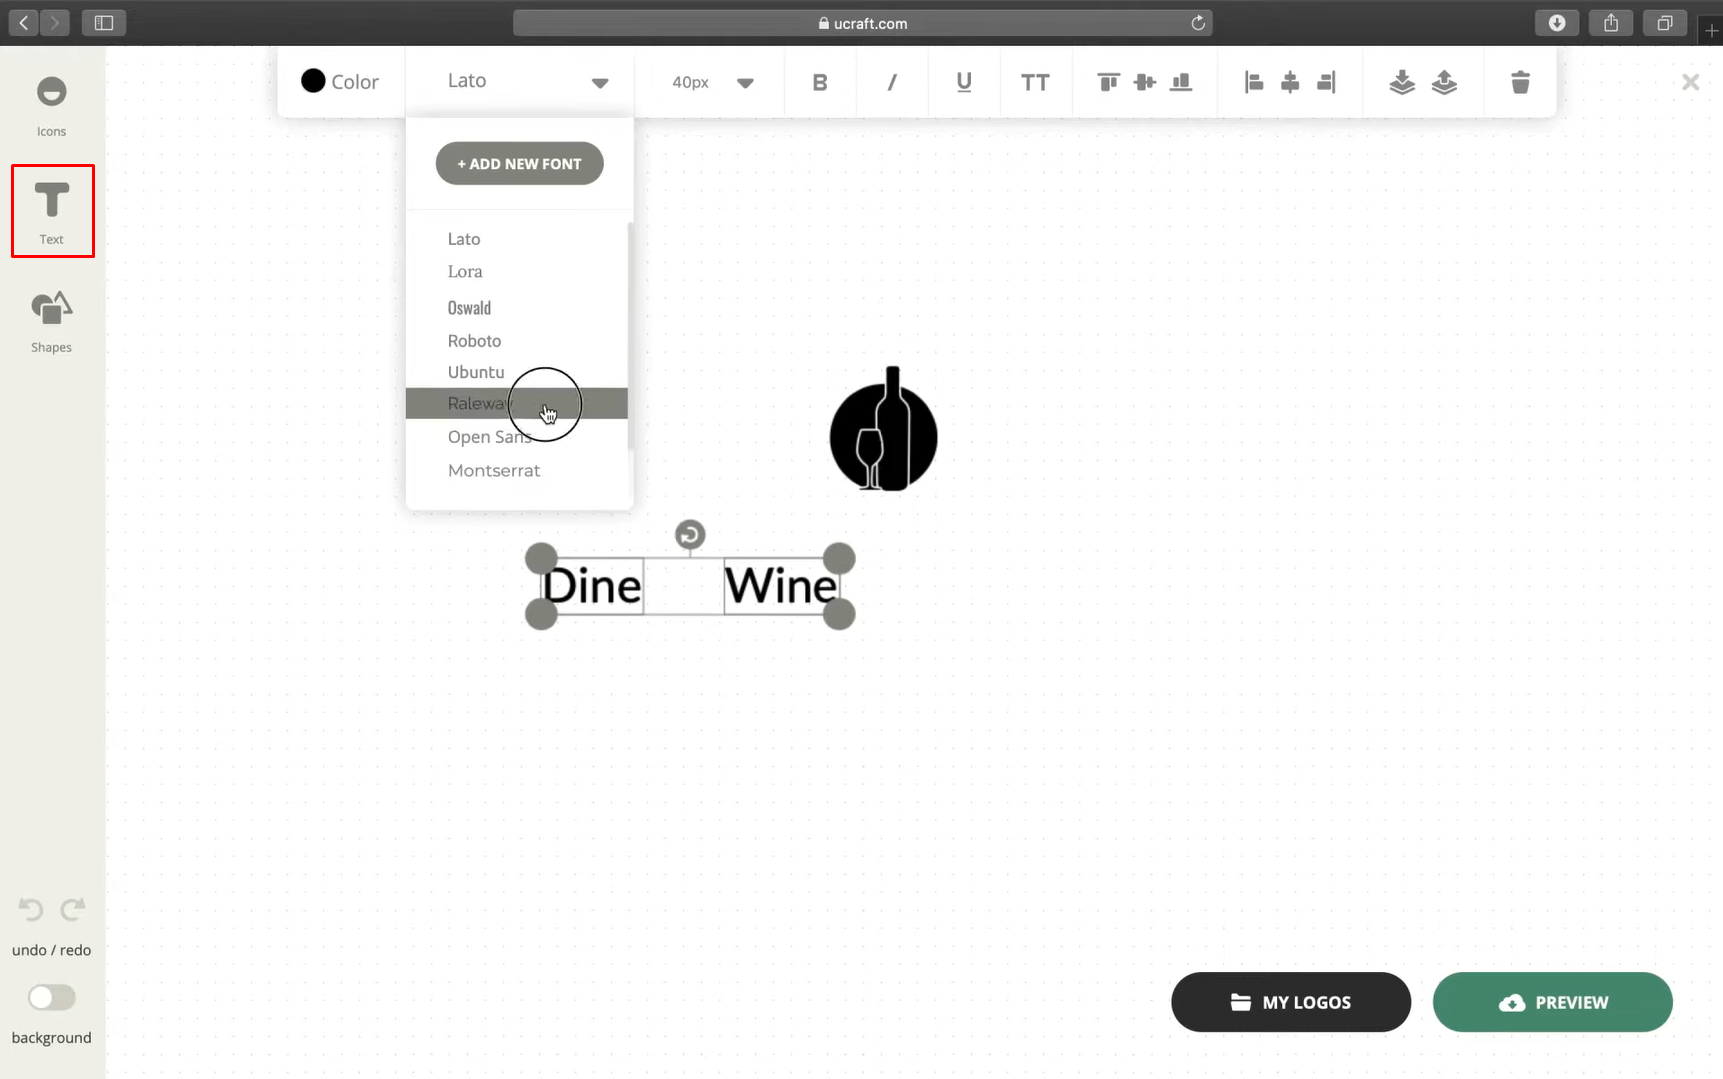
Task: Open the Shapes panel
Action: coord(51,320)
